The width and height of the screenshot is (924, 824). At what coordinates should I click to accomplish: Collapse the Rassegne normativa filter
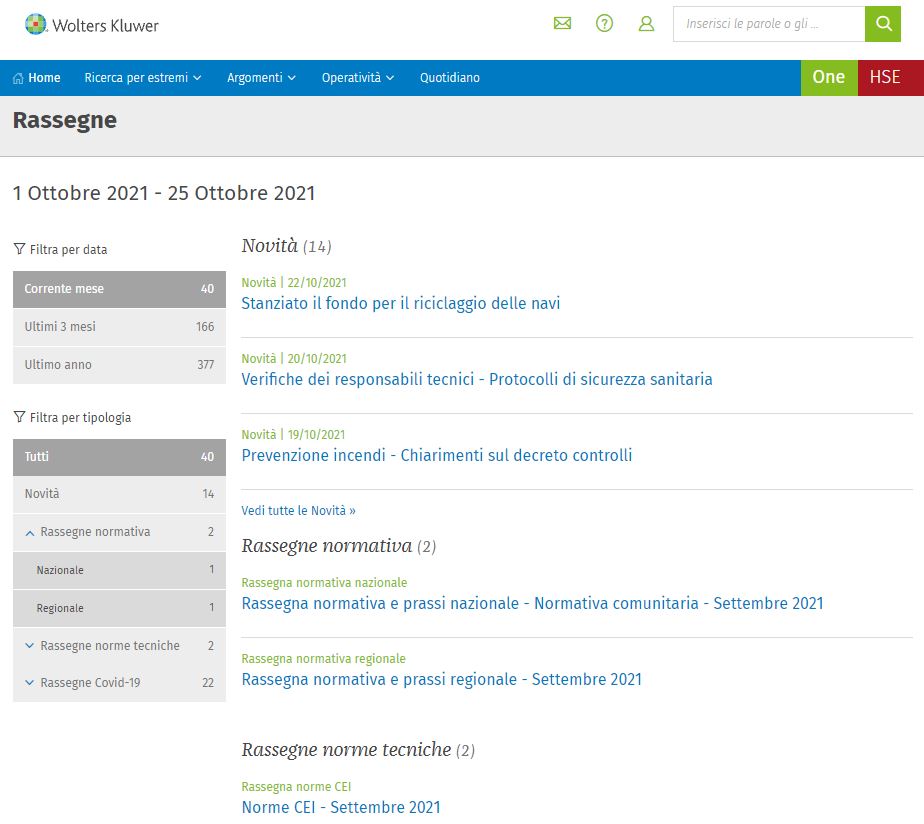[30, 533]
